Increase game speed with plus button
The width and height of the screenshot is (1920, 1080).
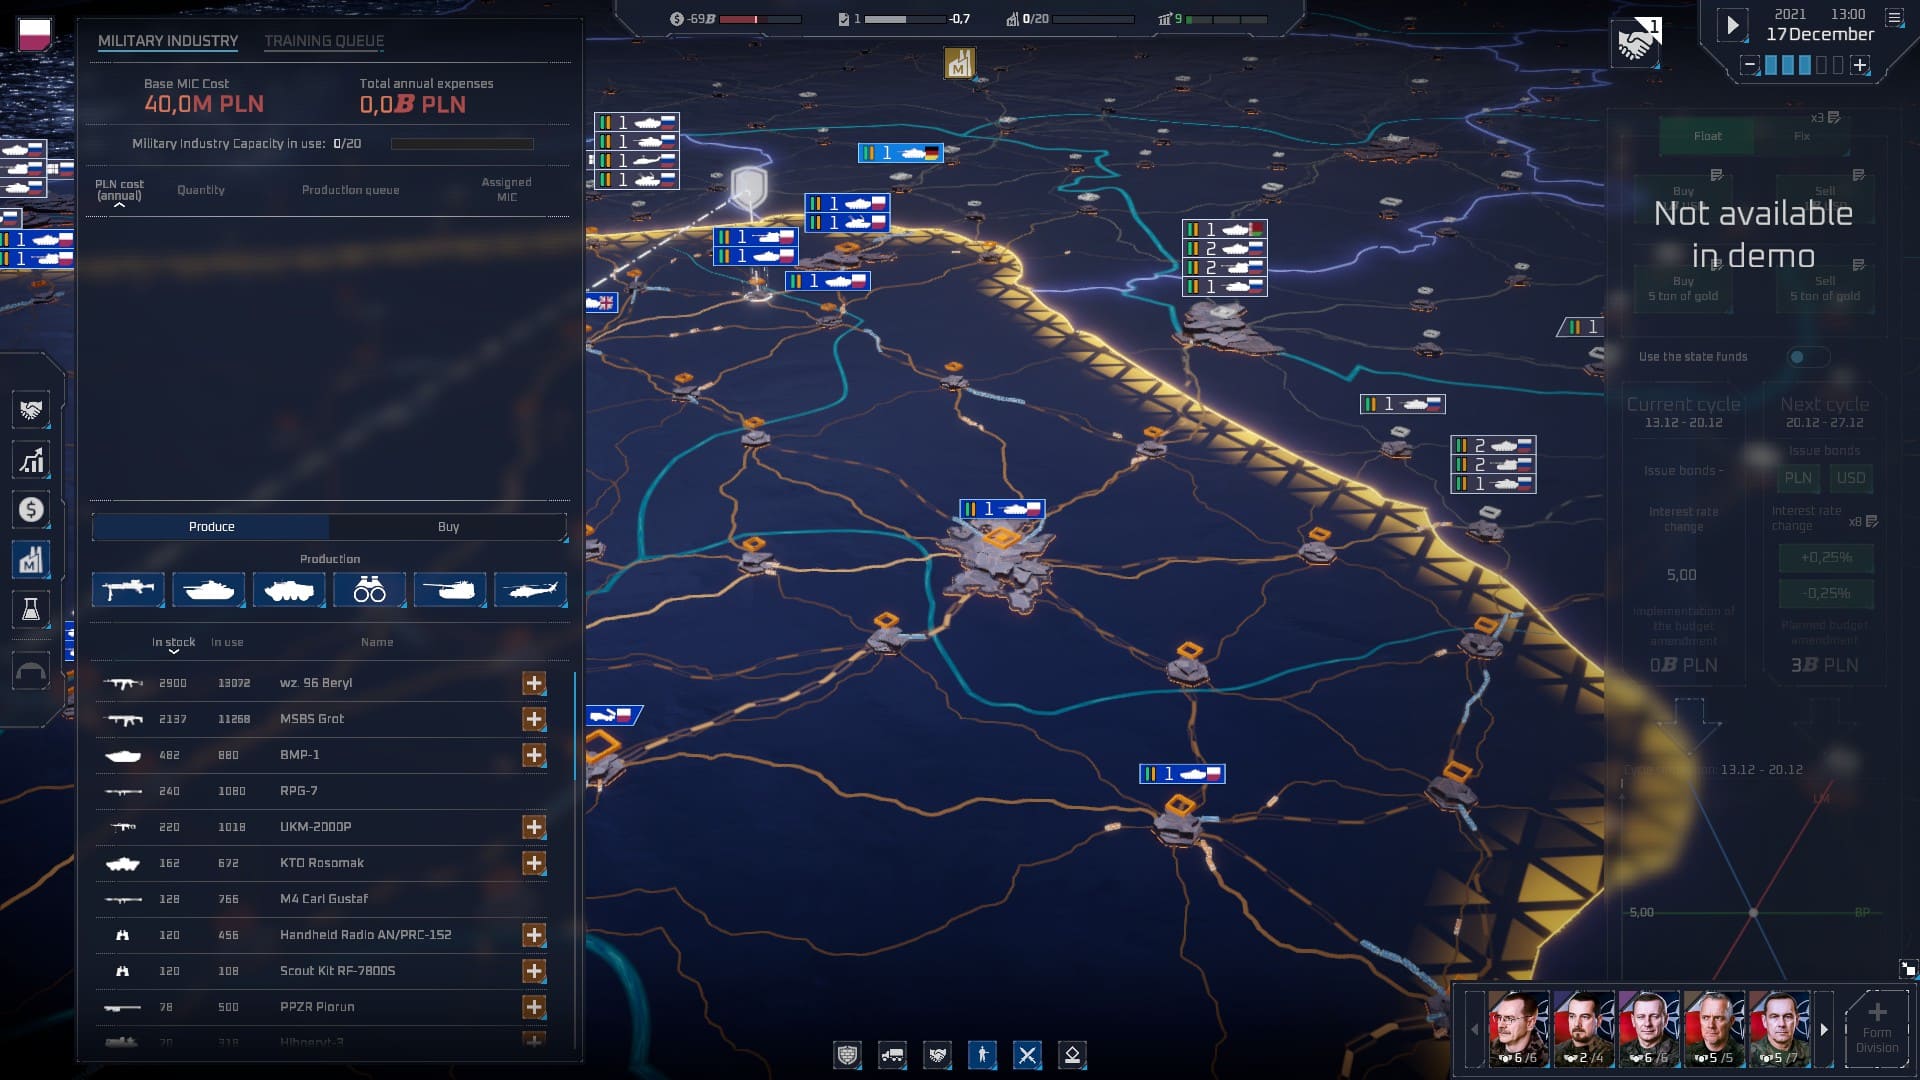coord(1860,65)
